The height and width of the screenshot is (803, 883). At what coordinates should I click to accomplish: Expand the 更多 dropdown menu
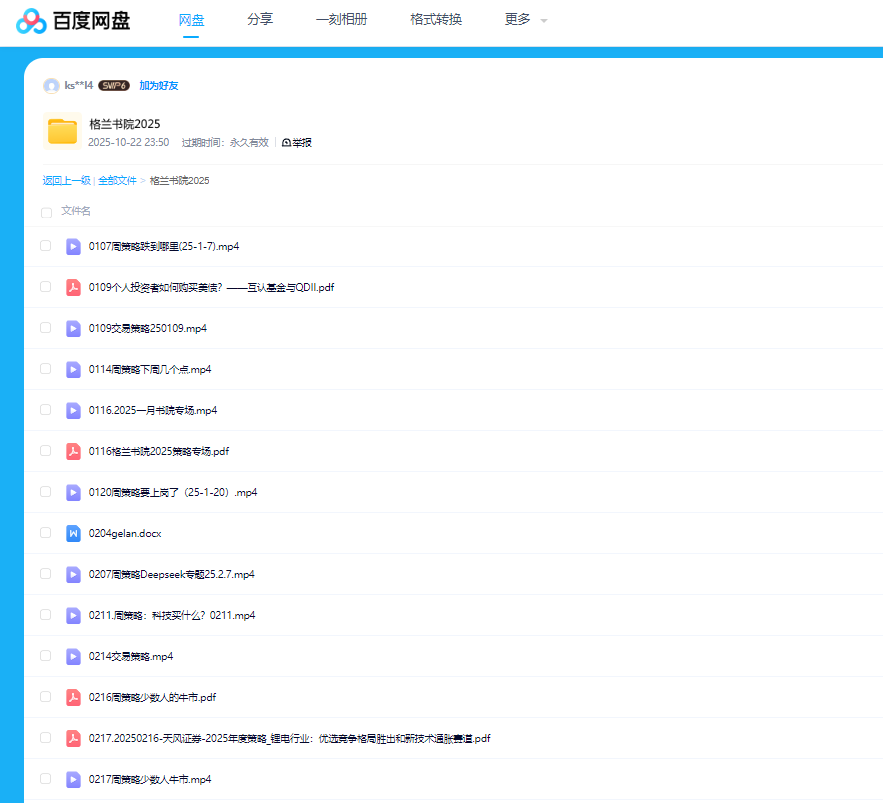click(x=526, y=20)
